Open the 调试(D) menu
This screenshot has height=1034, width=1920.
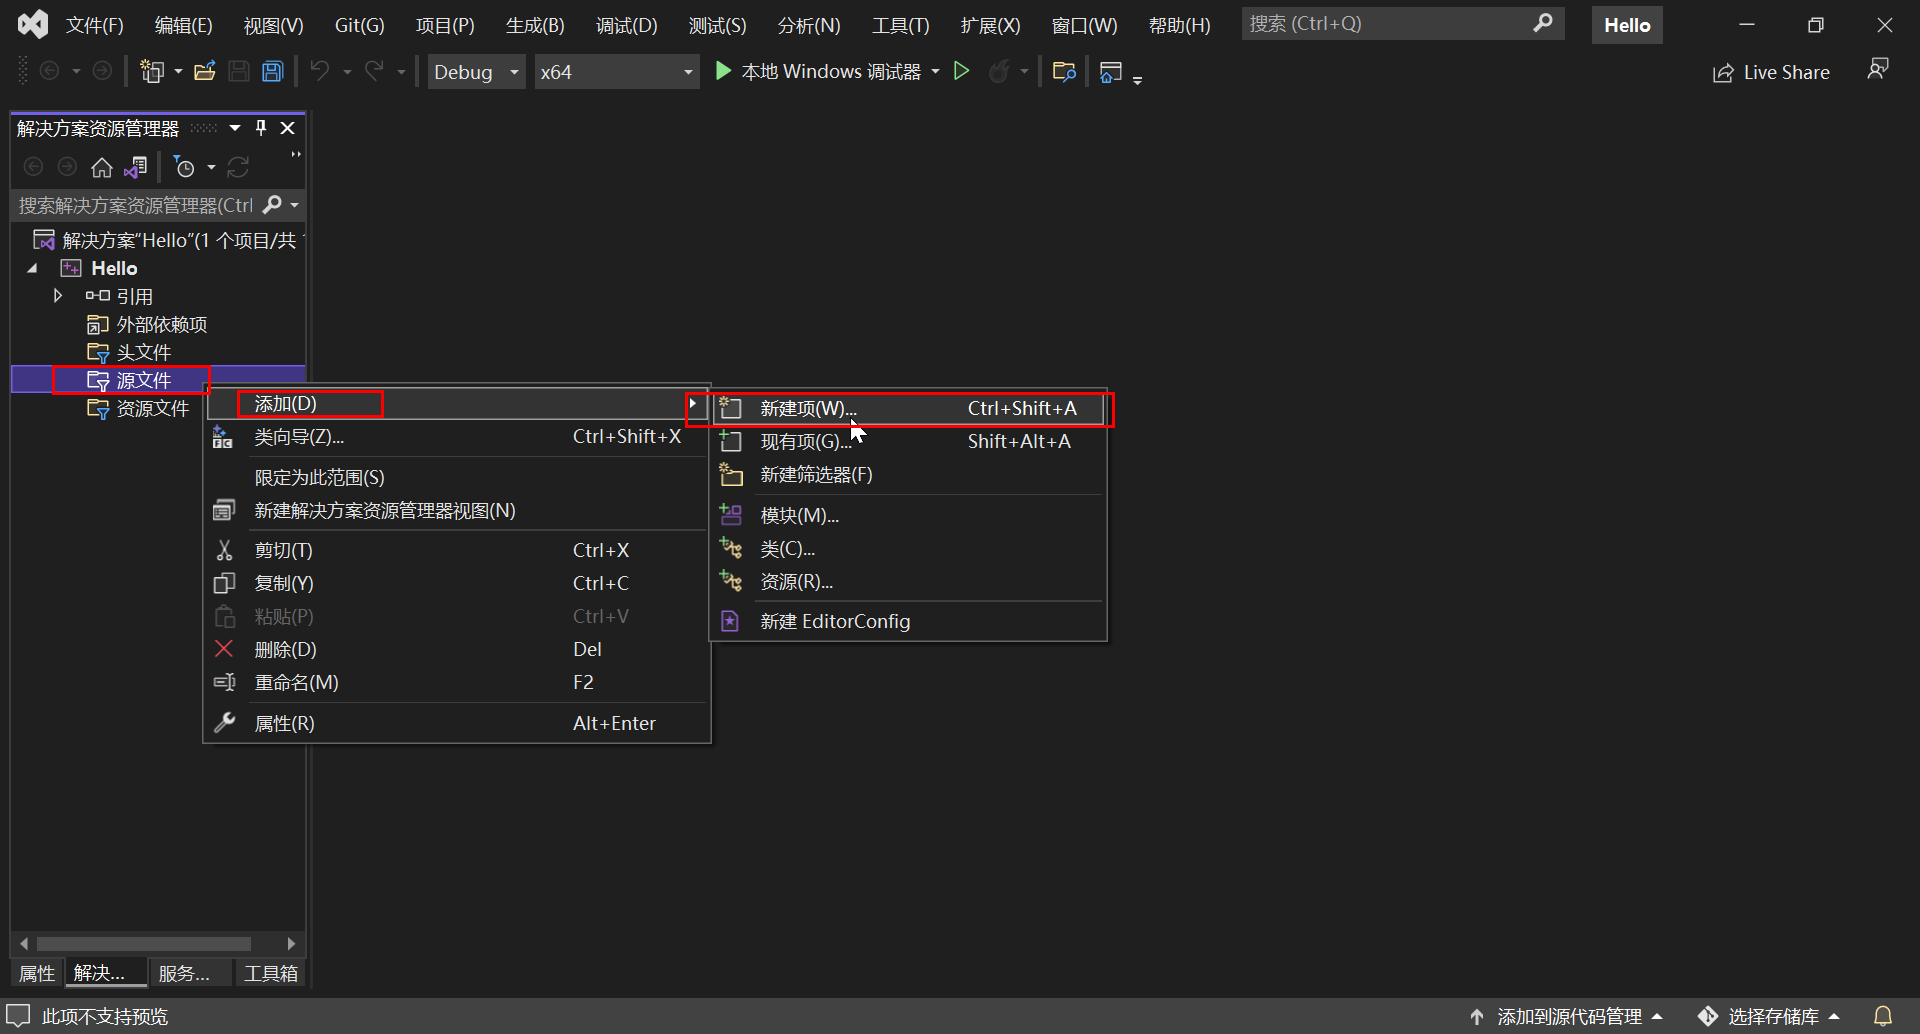[x=627, y=25]
